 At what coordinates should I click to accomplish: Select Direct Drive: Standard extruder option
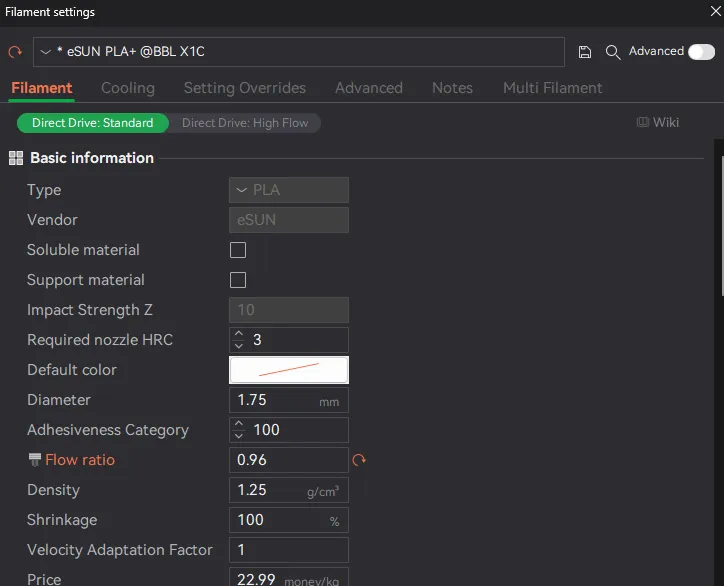(92, 123)
